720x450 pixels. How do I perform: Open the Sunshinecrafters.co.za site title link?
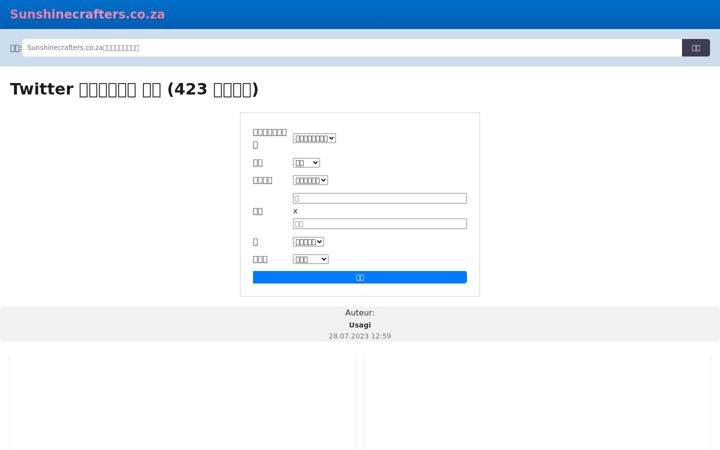[87, 14]
